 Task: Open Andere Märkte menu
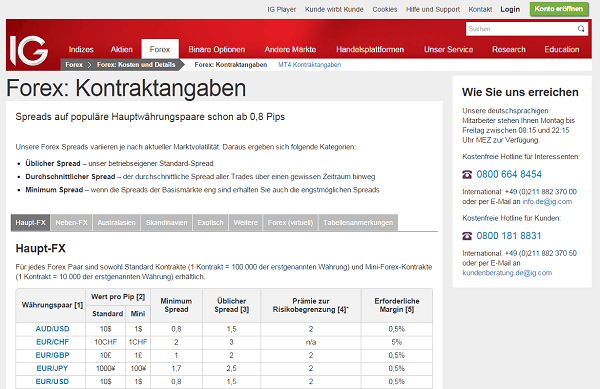(290, 49)
